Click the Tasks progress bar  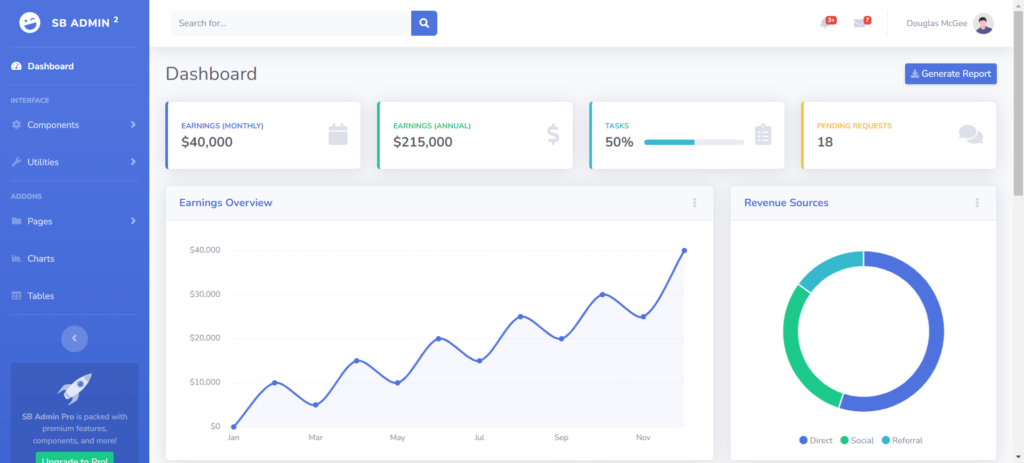pos(693,142)
